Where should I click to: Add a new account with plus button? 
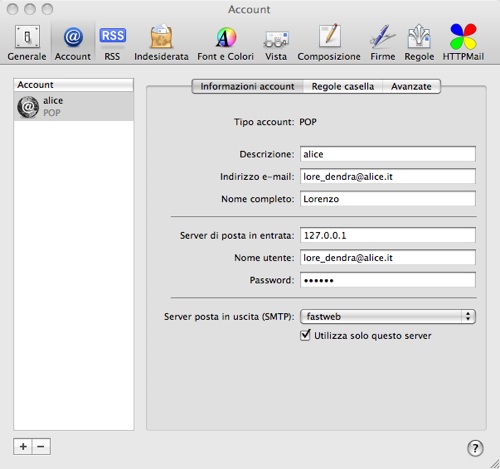pos(23,446)
